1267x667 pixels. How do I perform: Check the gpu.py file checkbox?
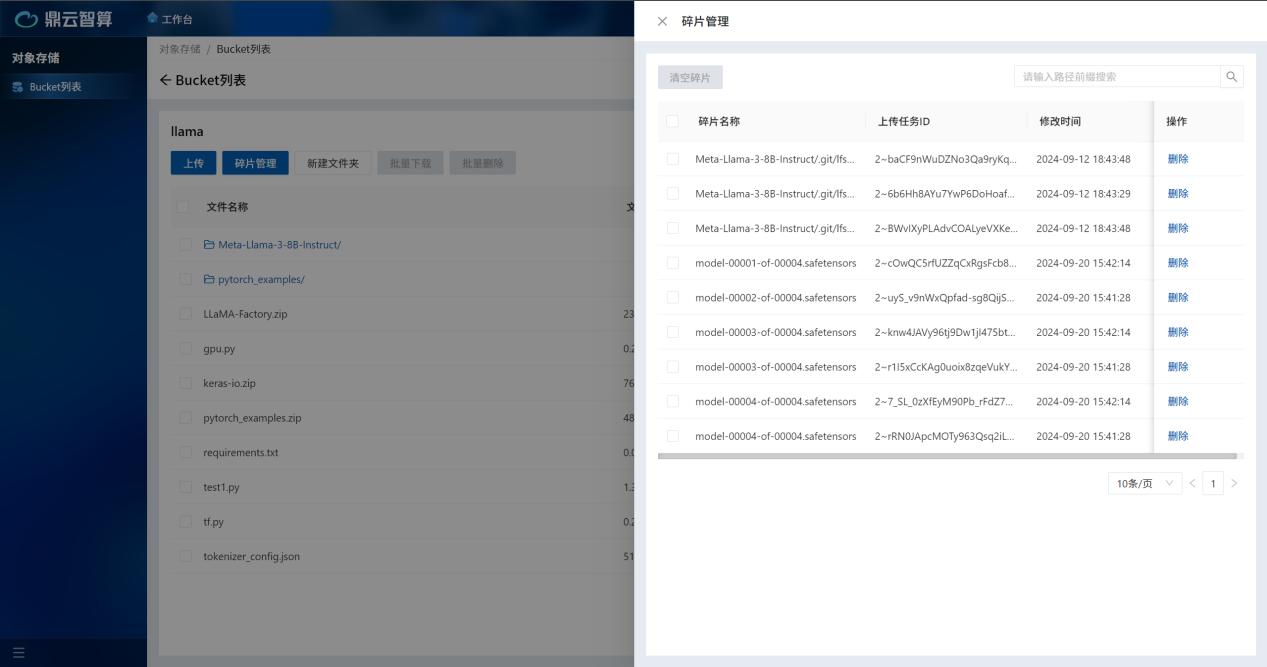pyautogui.click(x=186, y=349)
